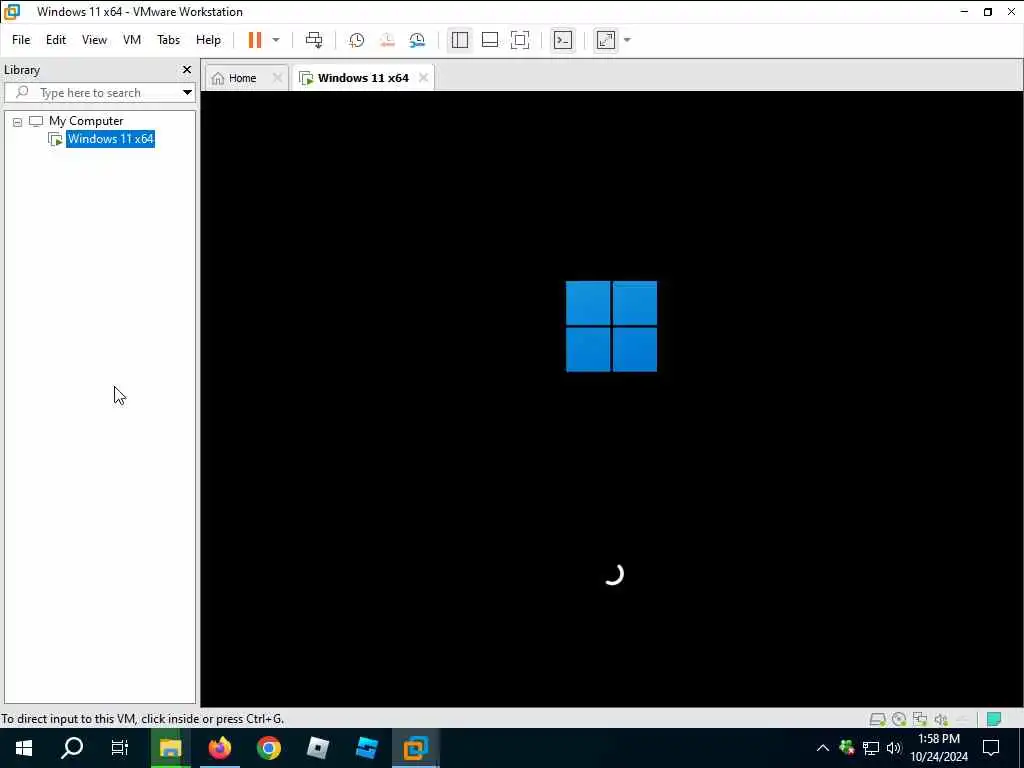This screenshot has height=768, width=1024.
Task: Open the power options dropdown arrow beside the pause button
Action: [x=276, y=40]
